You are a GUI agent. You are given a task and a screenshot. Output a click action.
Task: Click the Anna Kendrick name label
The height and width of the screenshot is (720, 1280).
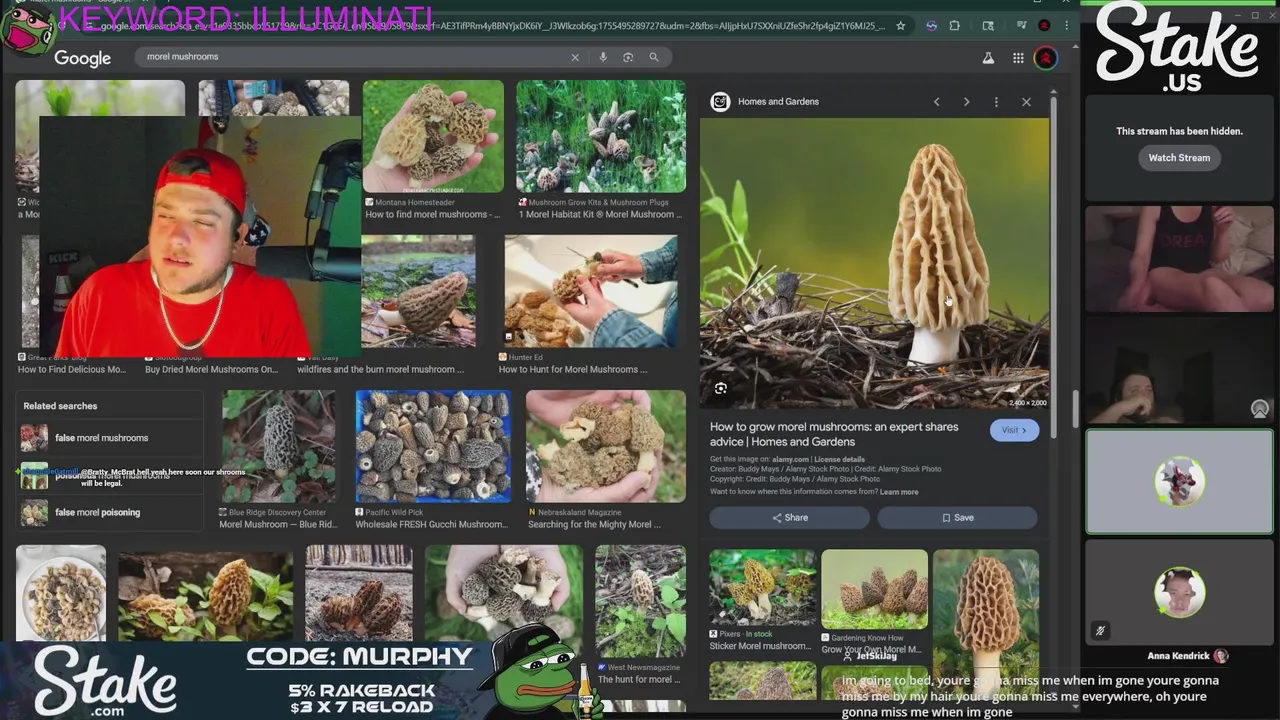point(1178,656)
